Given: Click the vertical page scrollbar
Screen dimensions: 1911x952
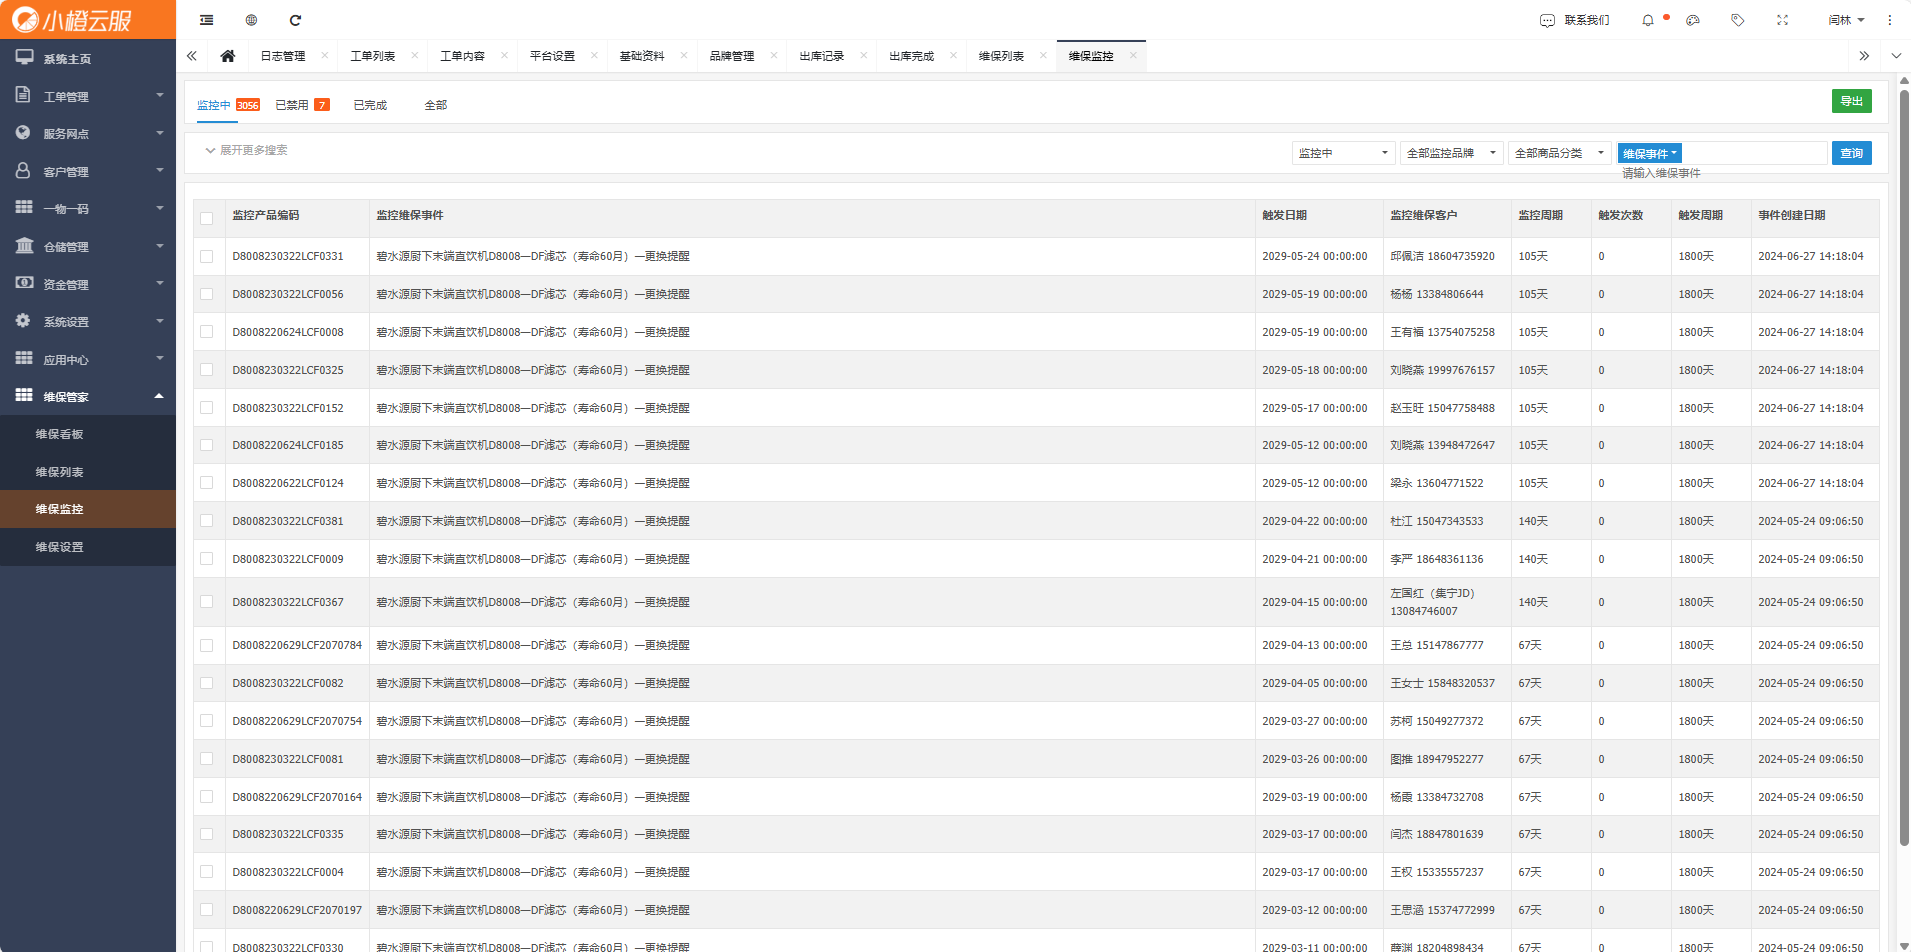Looking at the screenshot, I should point(1904,468).
